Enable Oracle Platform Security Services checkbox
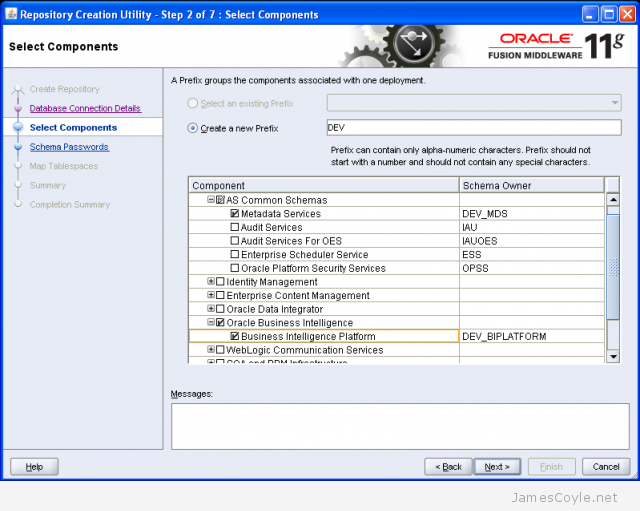The image size is (640, 511). click(235, 268)
